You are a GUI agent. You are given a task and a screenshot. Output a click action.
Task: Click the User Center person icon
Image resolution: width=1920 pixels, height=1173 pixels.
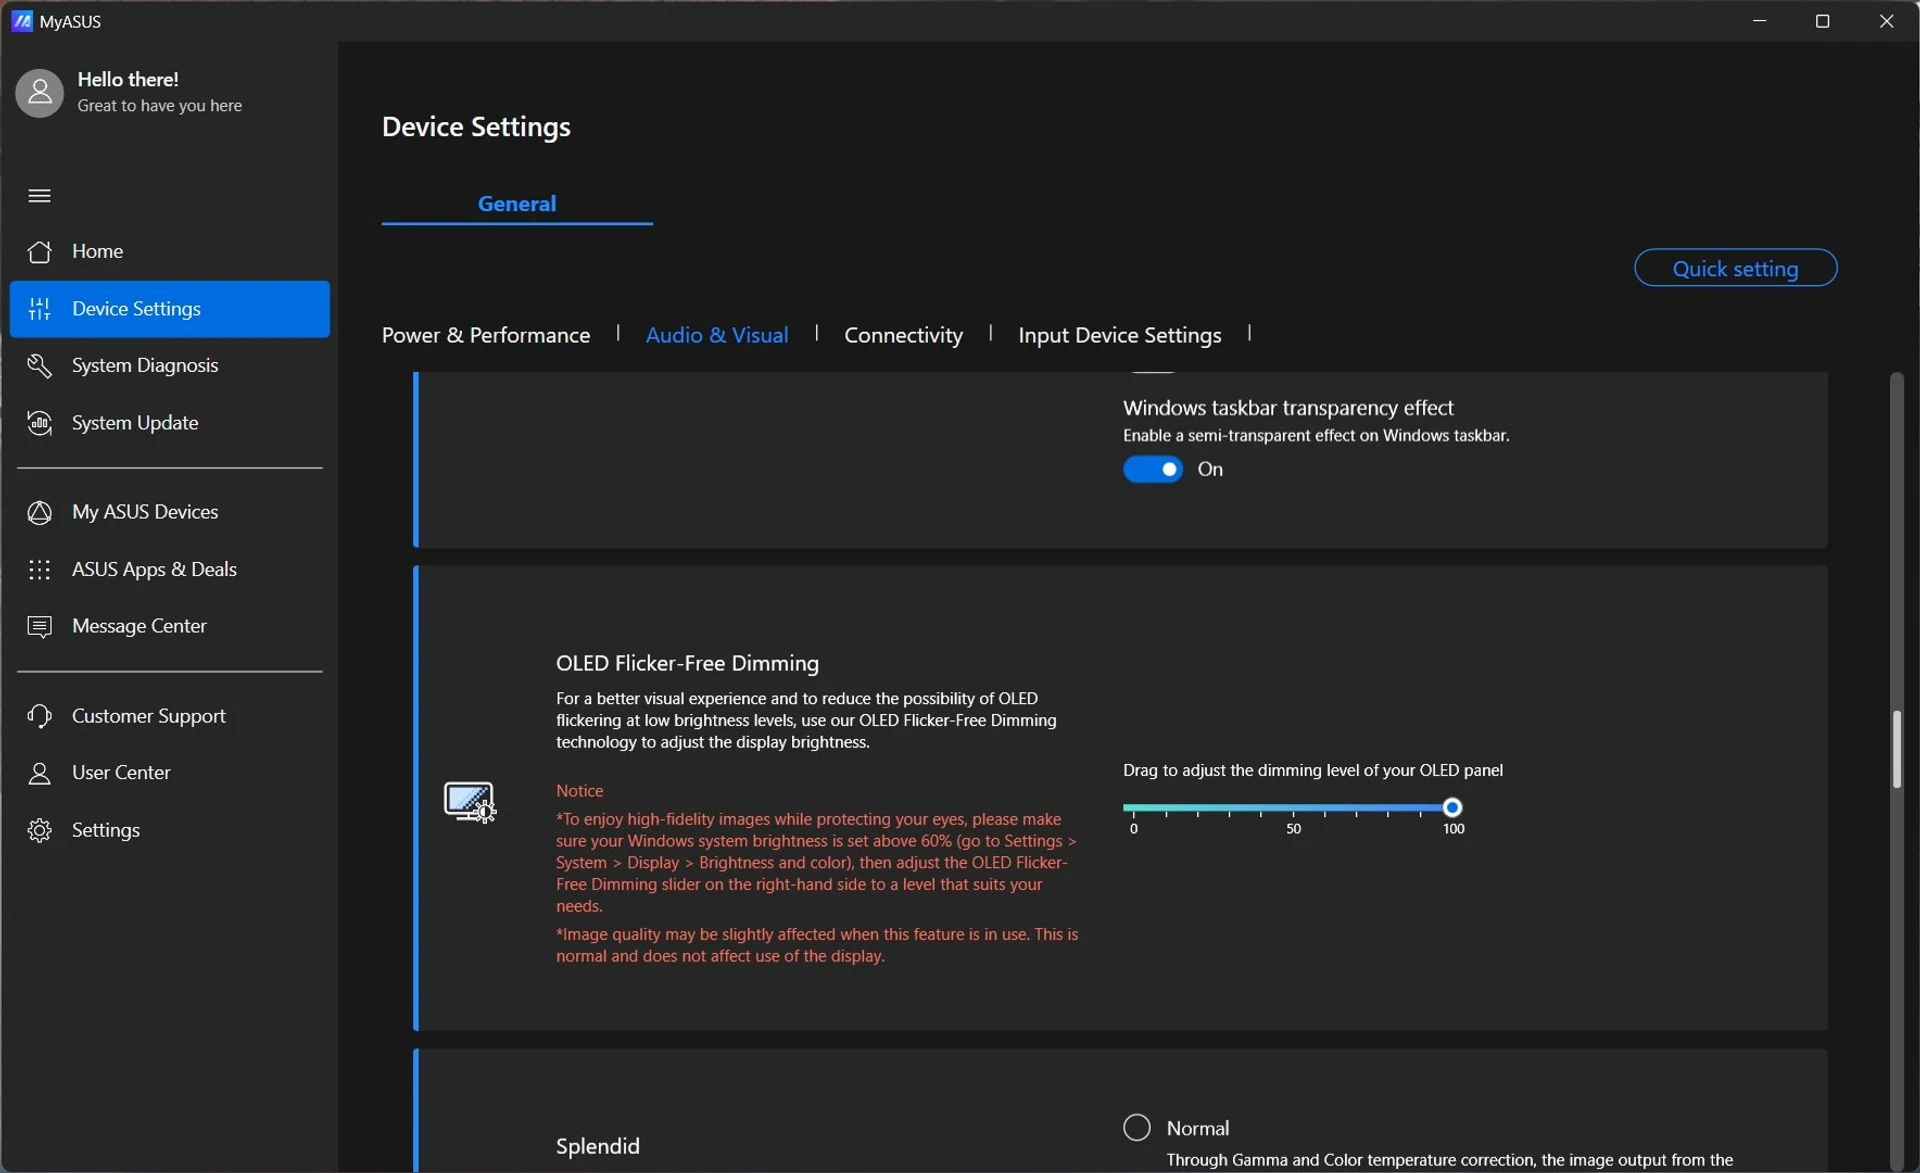click(x=39, y=773)
